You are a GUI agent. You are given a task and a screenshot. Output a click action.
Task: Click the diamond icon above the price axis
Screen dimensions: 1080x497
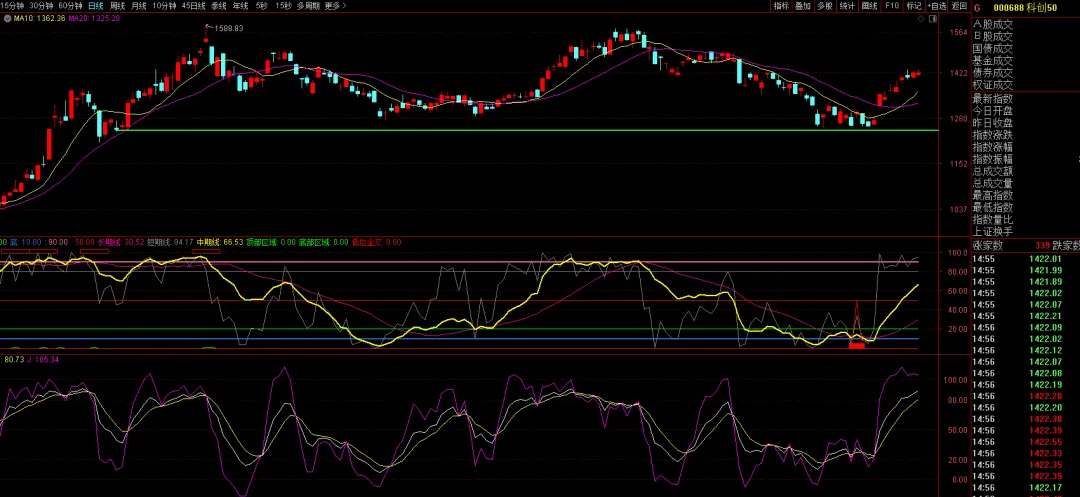pos(922,19)
